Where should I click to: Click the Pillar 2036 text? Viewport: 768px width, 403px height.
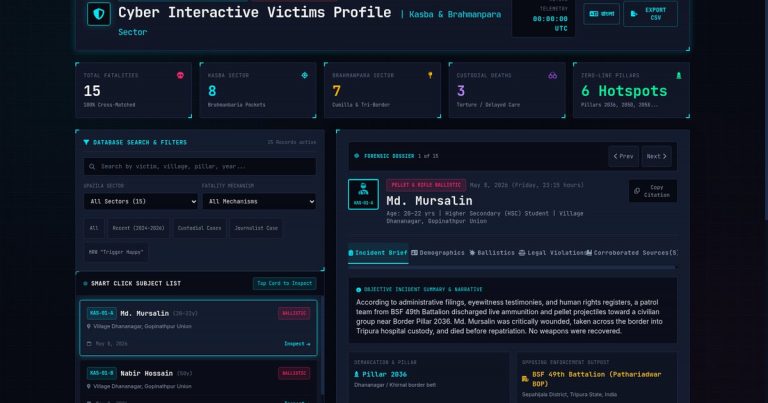[384, 374]
